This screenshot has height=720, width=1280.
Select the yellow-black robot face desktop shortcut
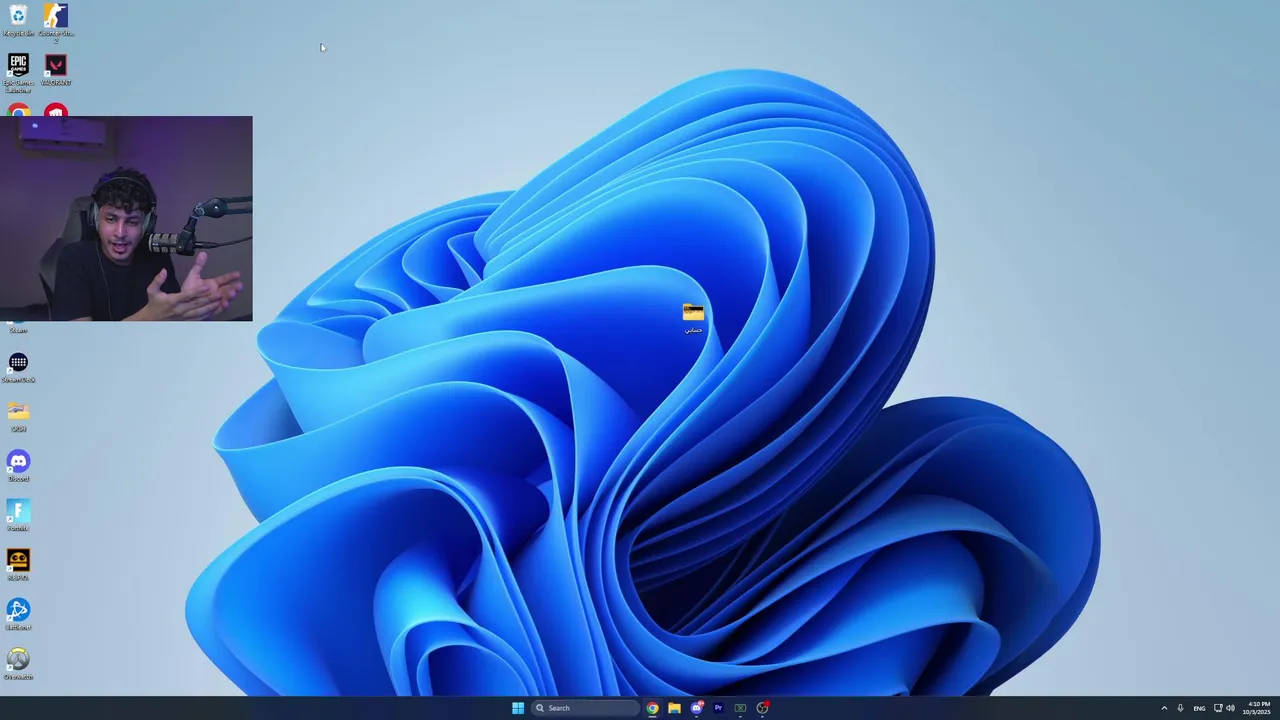pyautogui.click(x=18, y=565)
